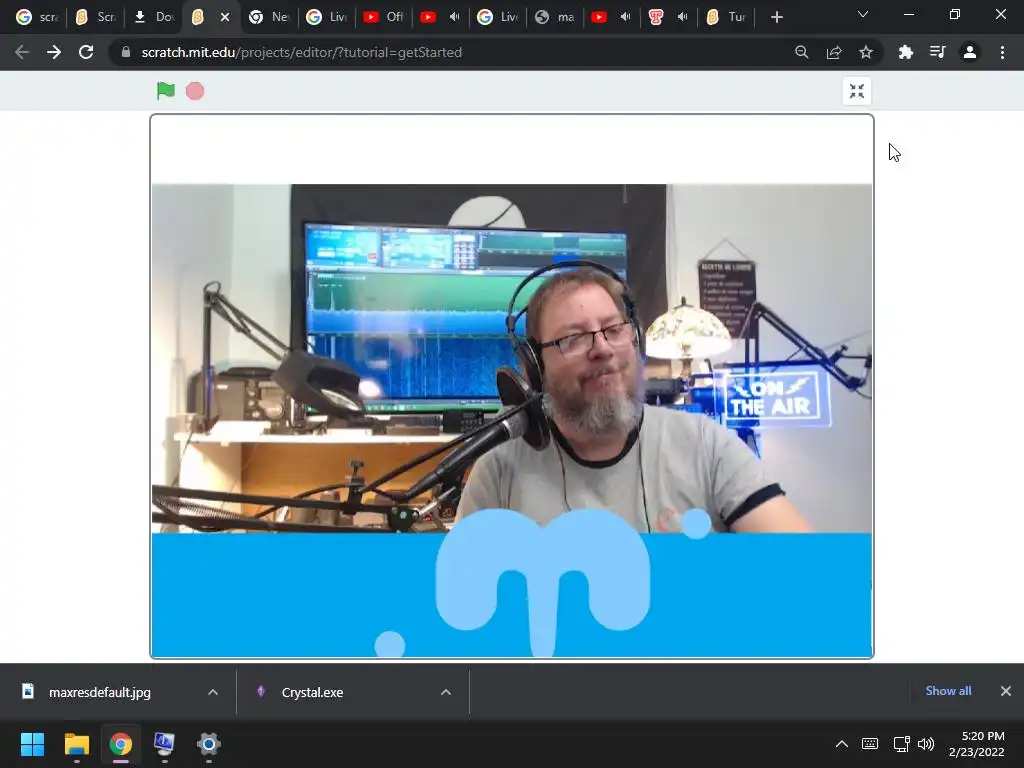This screenshot has height=768, width=1024.
Task: Close the downloads bar
Action: 1006,691
